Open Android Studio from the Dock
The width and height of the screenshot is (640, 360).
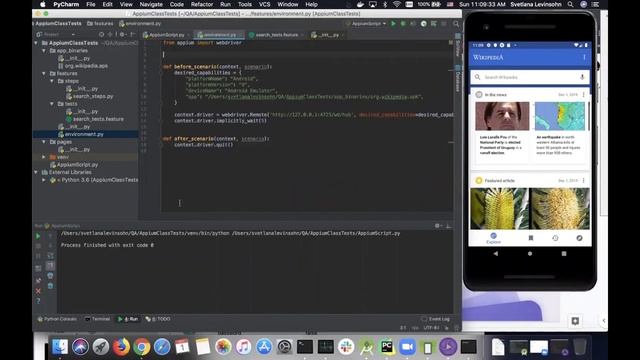click(366, 347)
